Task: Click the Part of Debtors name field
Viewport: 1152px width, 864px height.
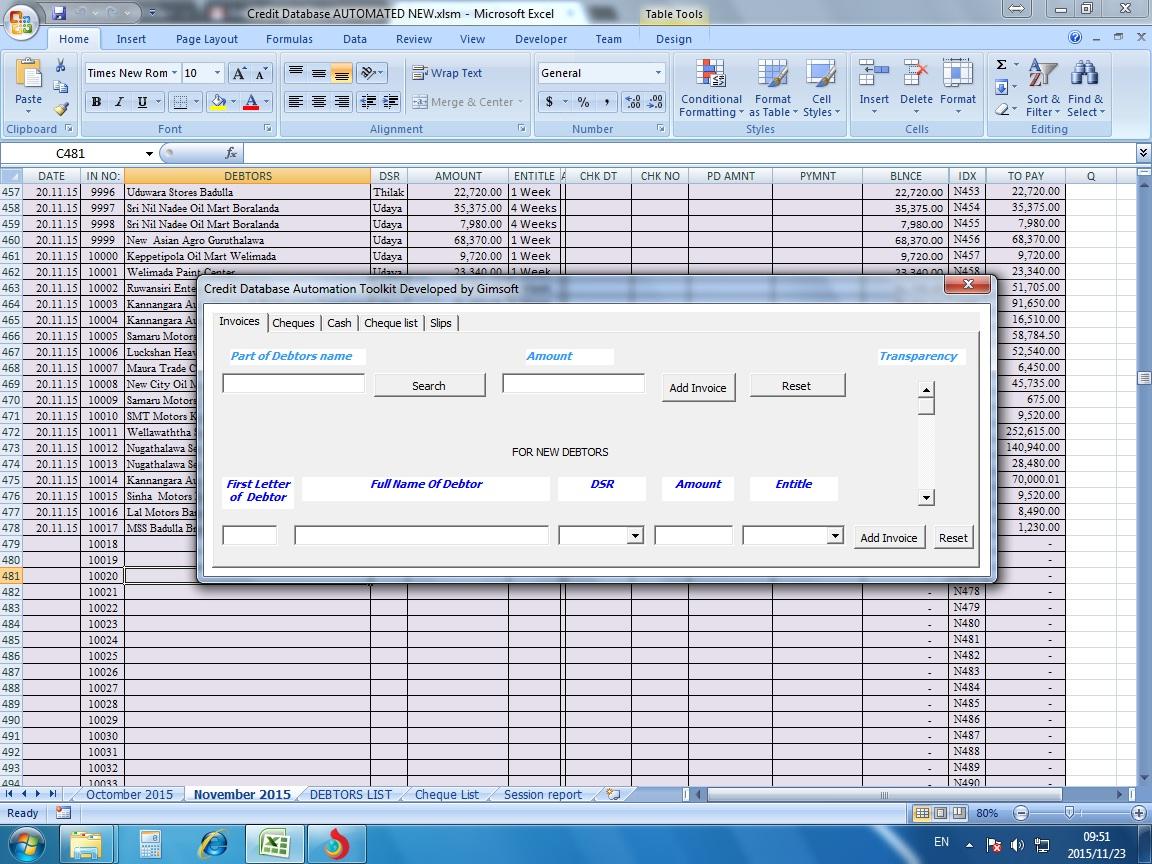Action: tap(292, 382)
